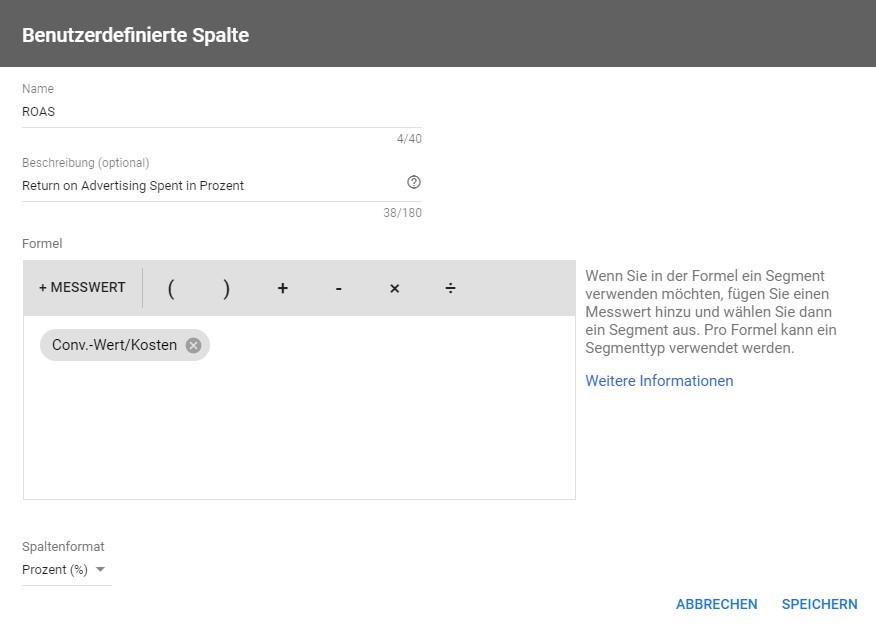Open the + MESSWERT metric picker

pyautogui.click(x=82, y=288)
